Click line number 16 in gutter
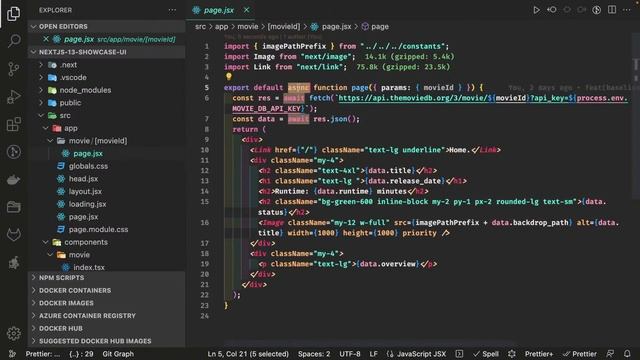Viewport: 640px width, 360px height. [205, 222]
